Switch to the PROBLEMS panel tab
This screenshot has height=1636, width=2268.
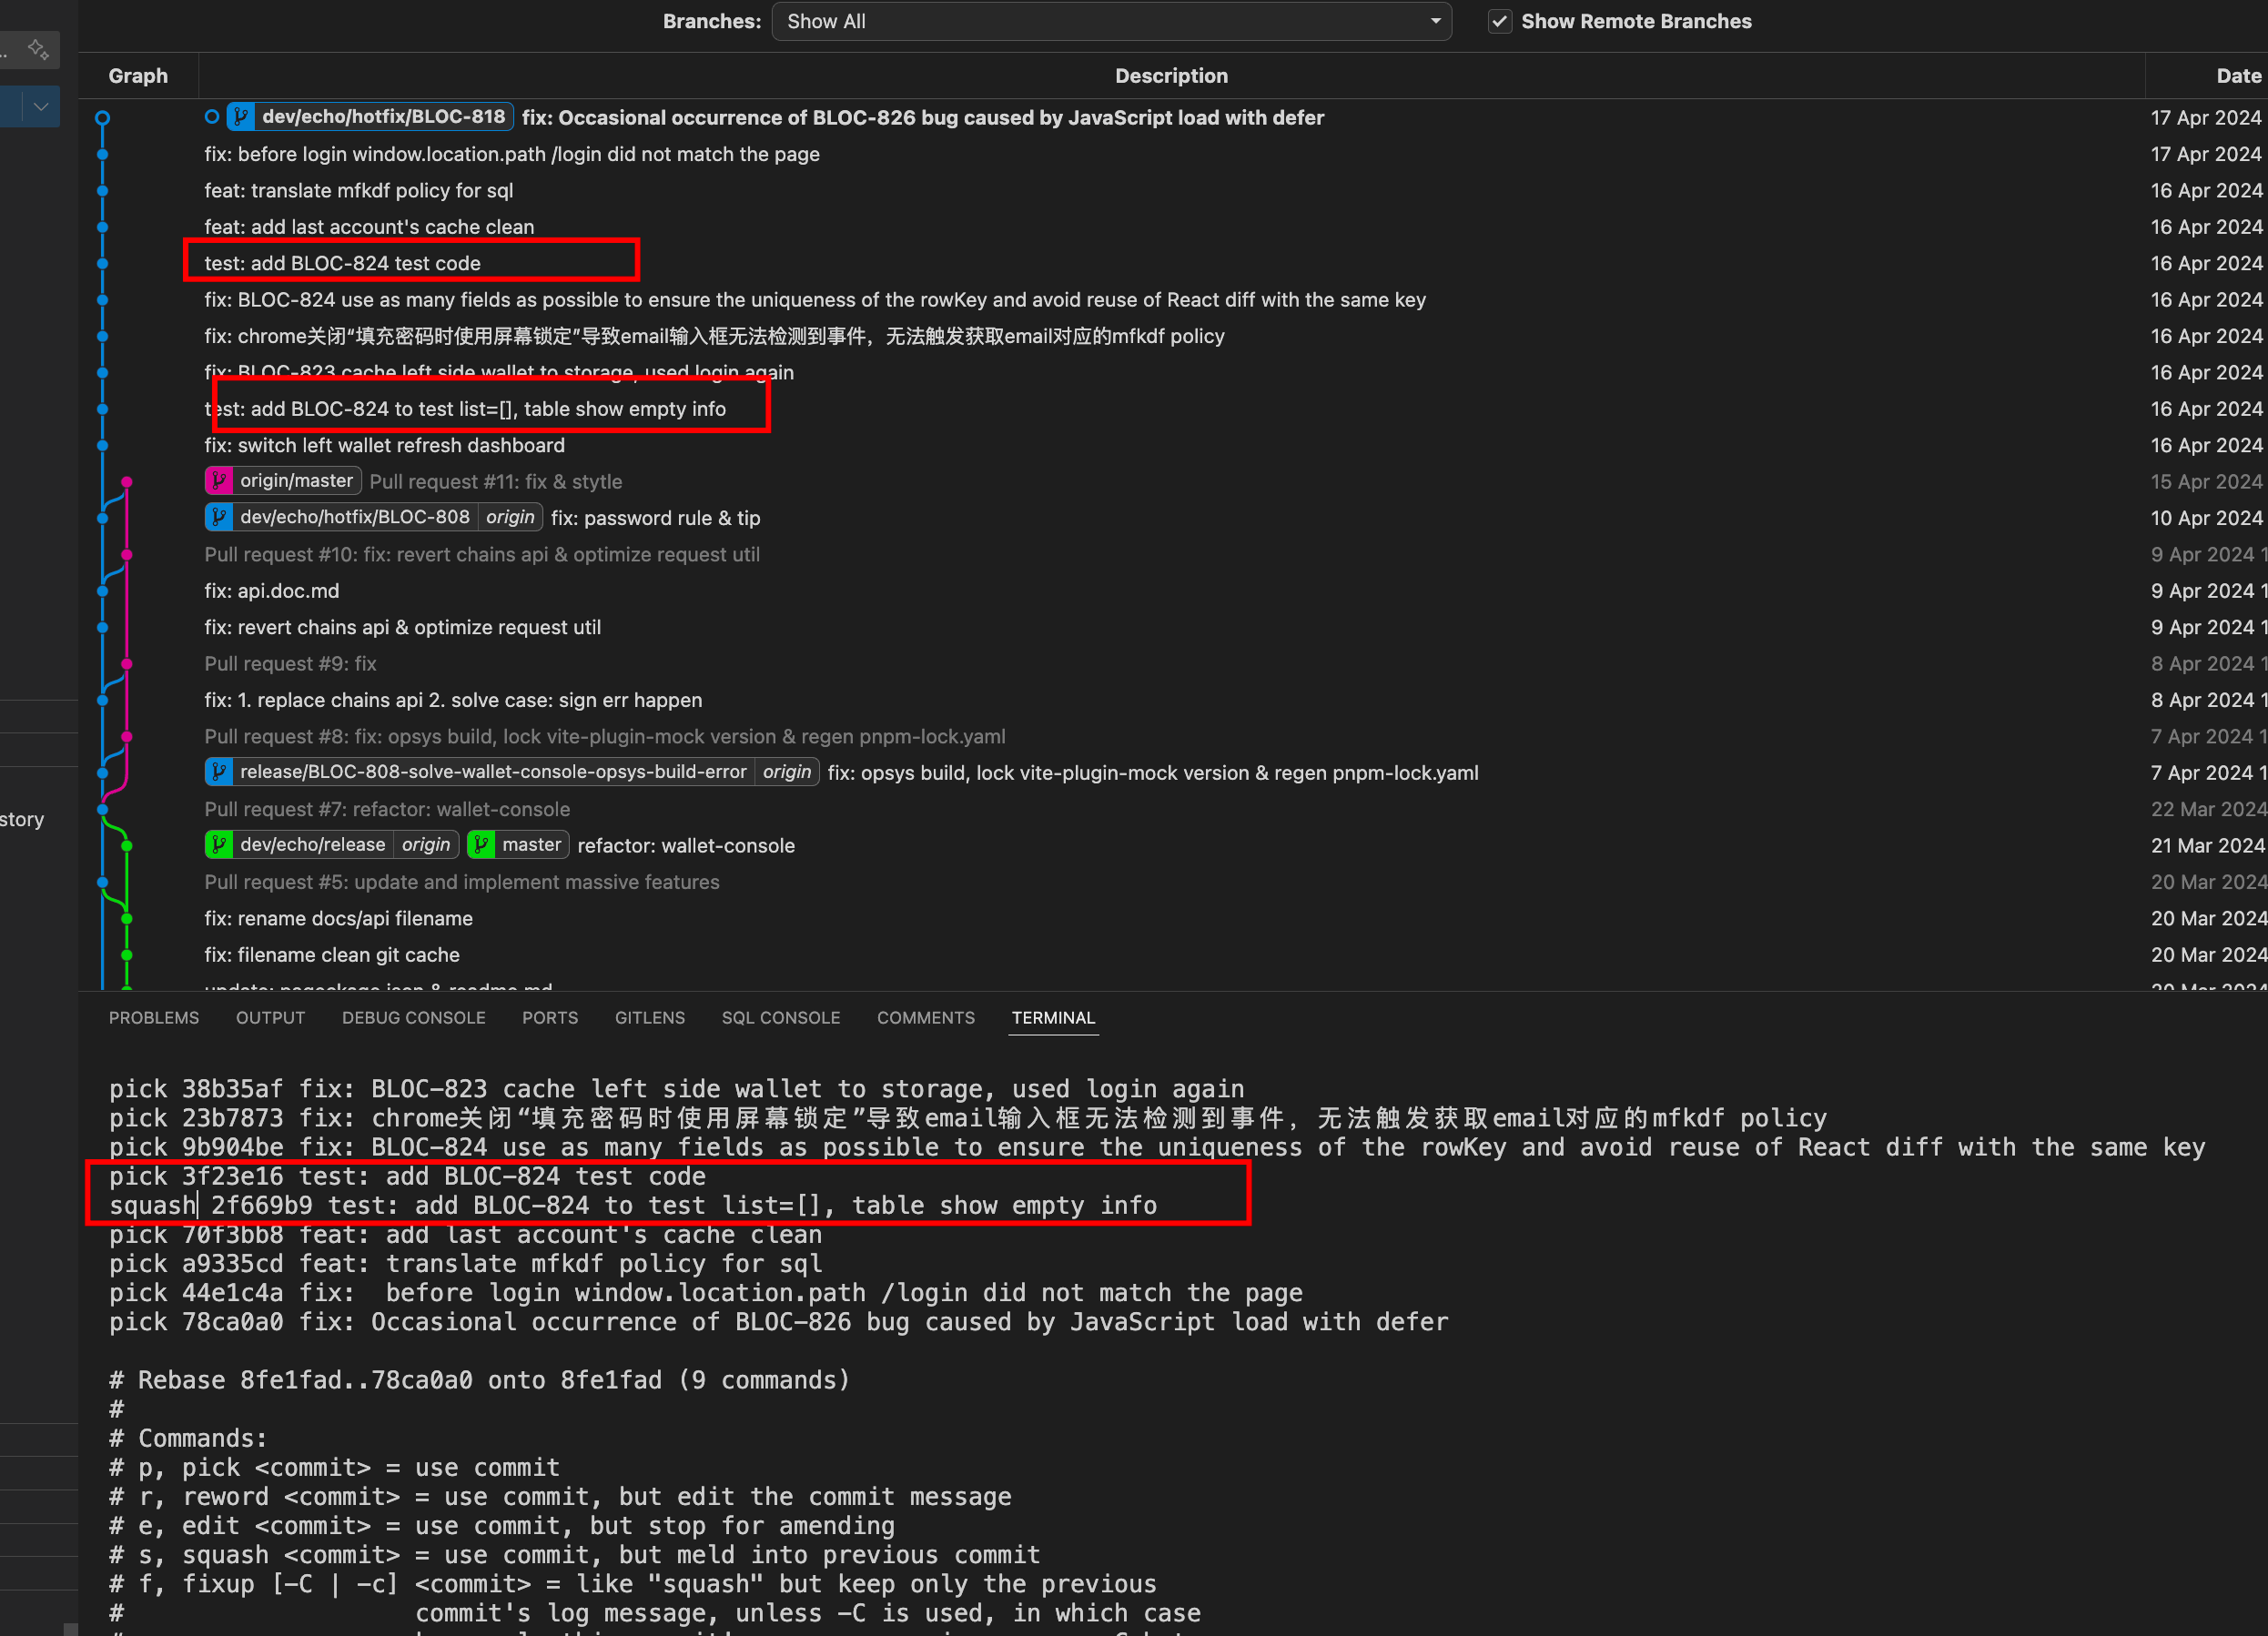[154, 1018]
